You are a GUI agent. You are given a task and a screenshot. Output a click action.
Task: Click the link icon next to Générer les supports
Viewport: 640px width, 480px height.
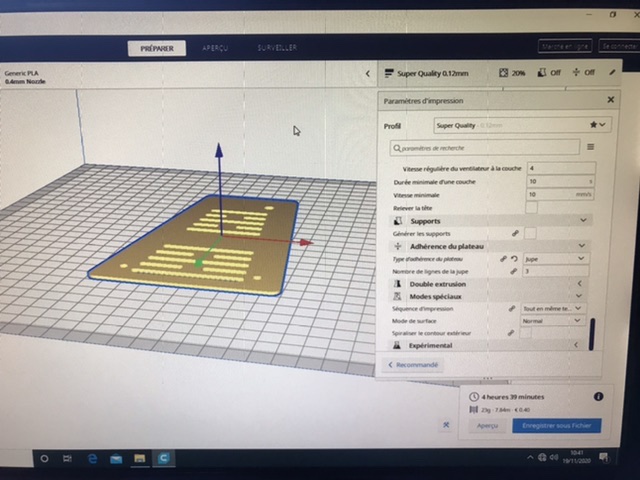pyautogui.click(x=516, y=232)
